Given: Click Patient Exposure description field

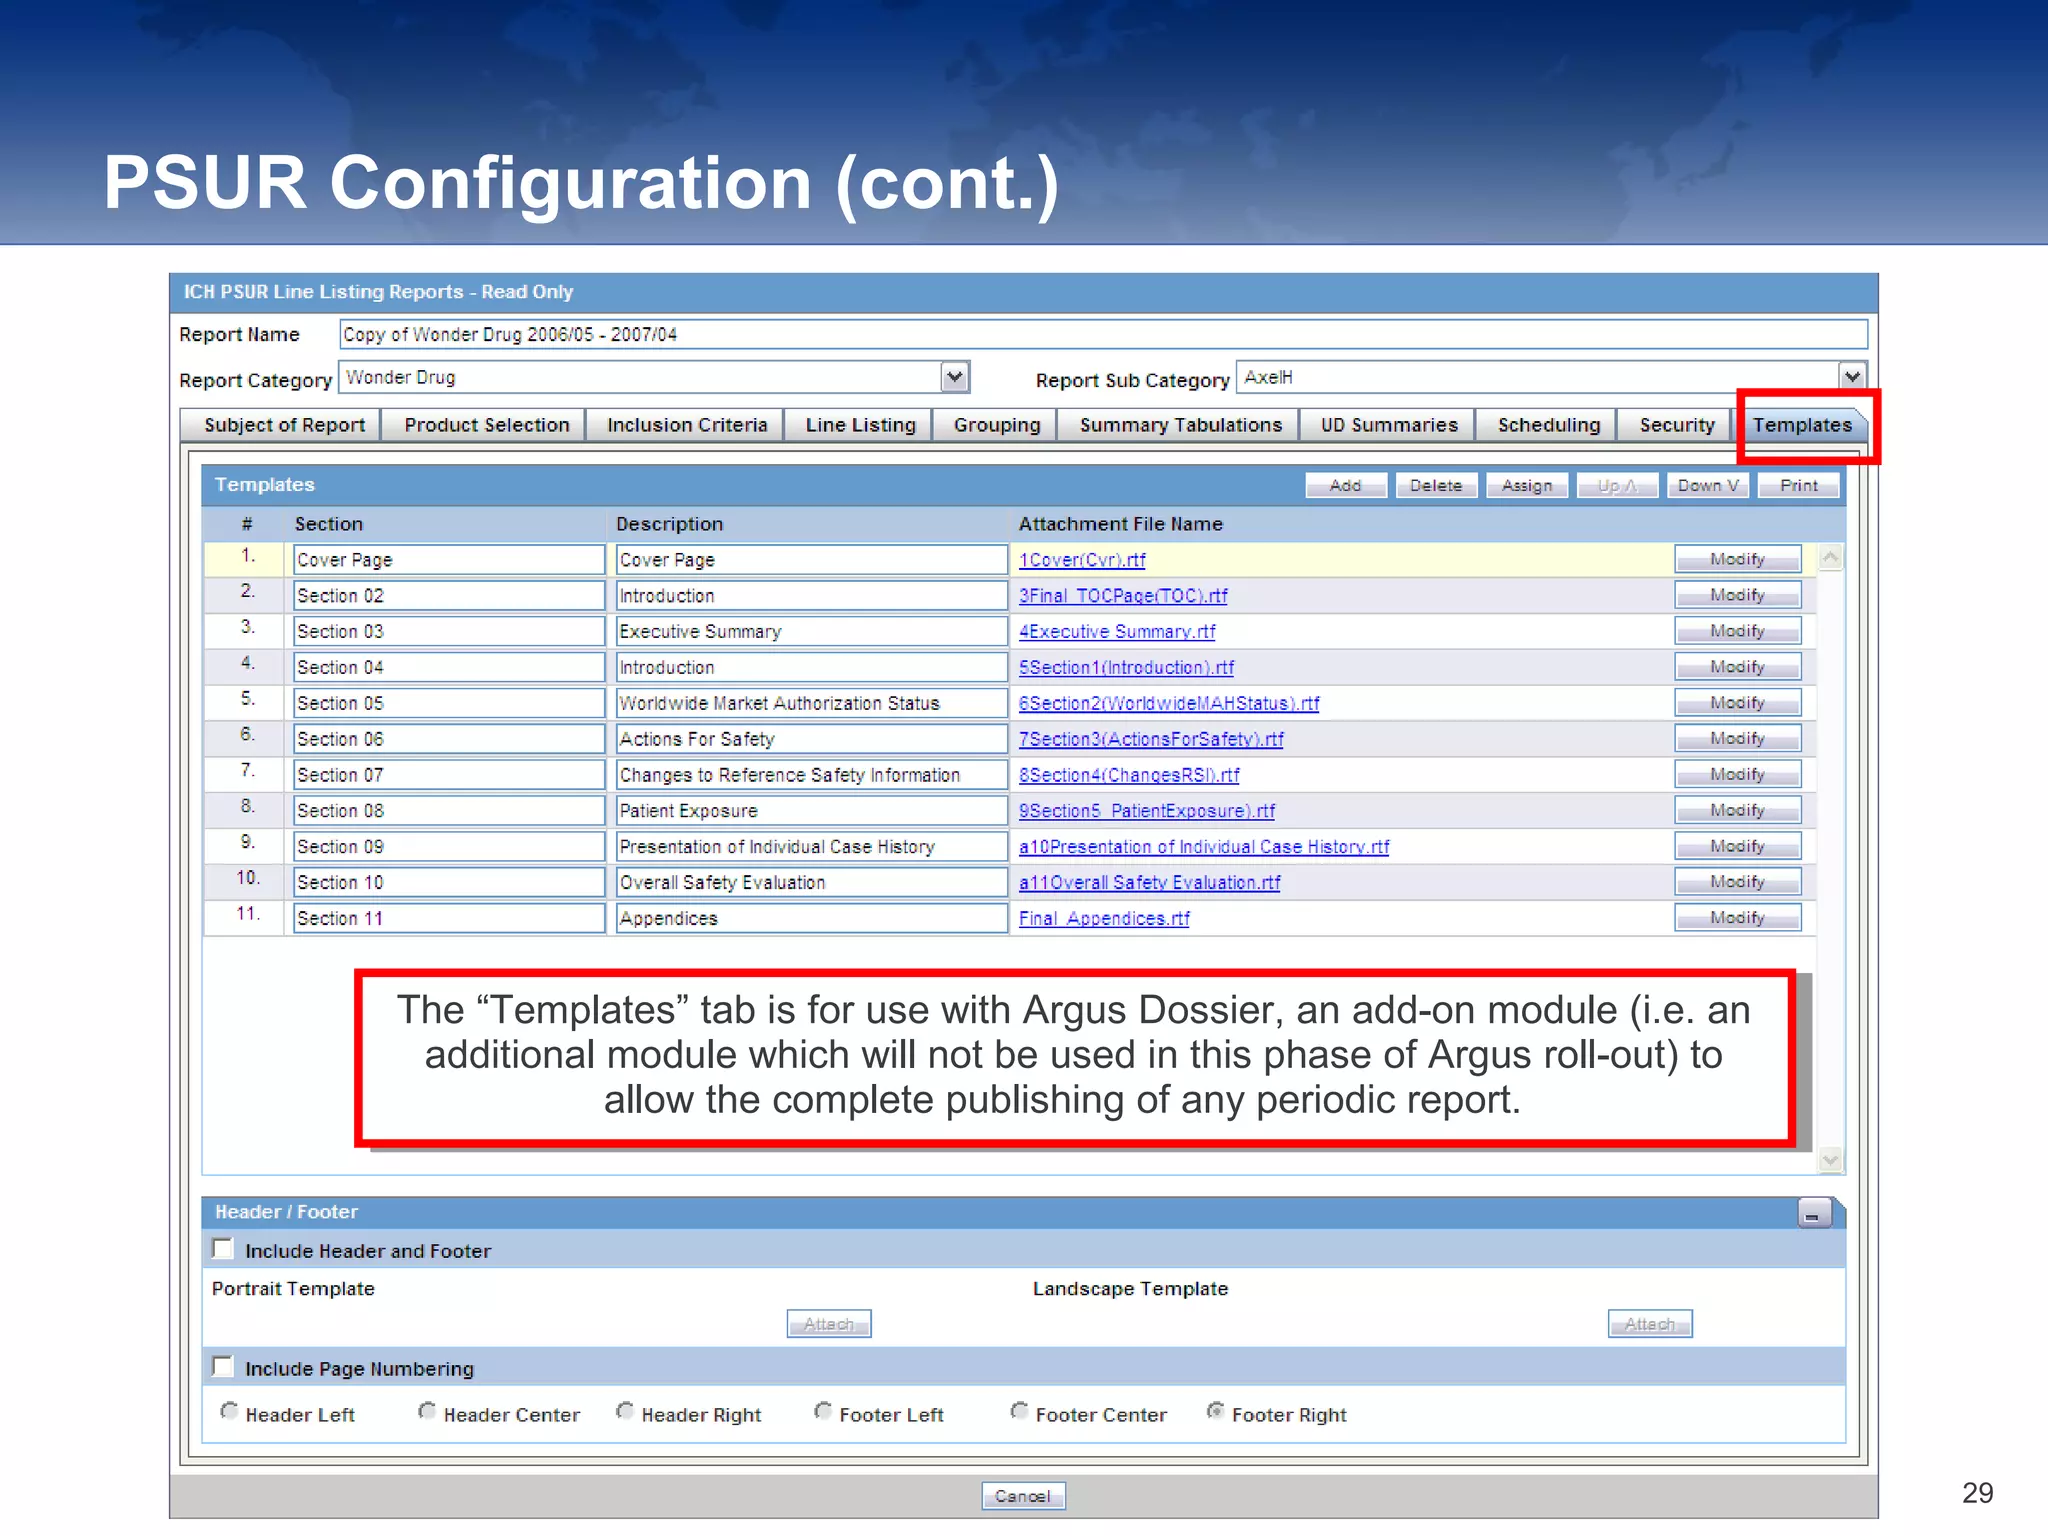Looking at the screenshot, I should point(812,810).
